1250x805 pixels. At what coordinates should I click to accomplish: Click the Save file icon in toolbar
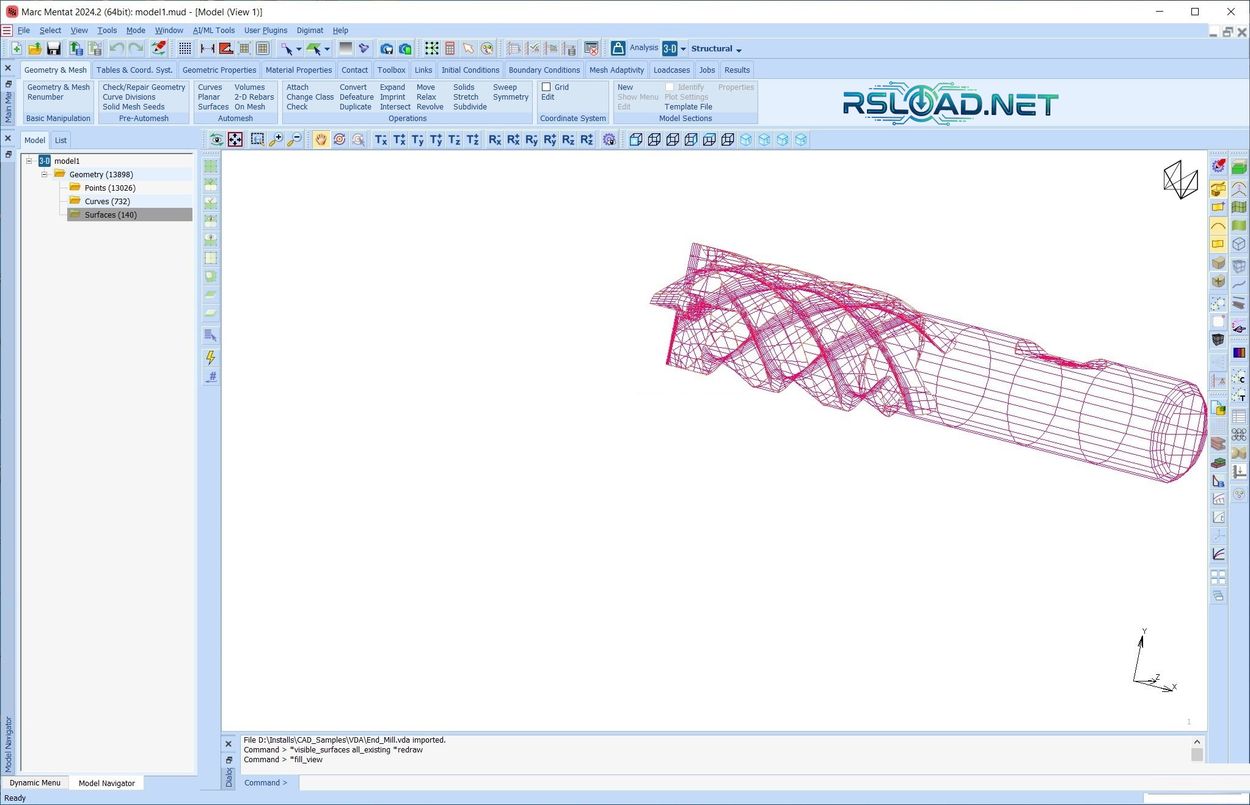(x=53, y=48)
